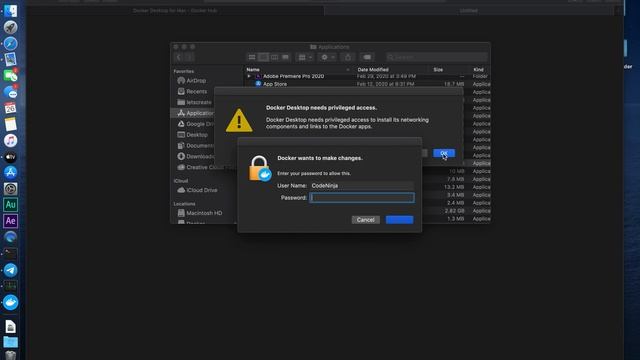
Task: Open Trash in the Dock
Action: click(x=10, y=355)
